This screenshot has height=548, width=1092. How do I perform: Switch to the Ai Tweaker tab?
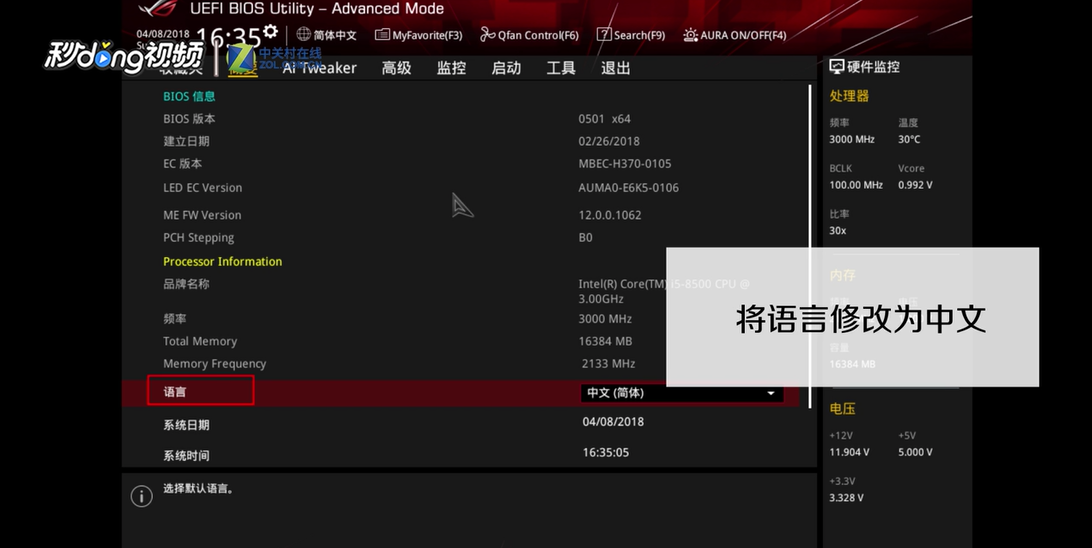[320, 68]
